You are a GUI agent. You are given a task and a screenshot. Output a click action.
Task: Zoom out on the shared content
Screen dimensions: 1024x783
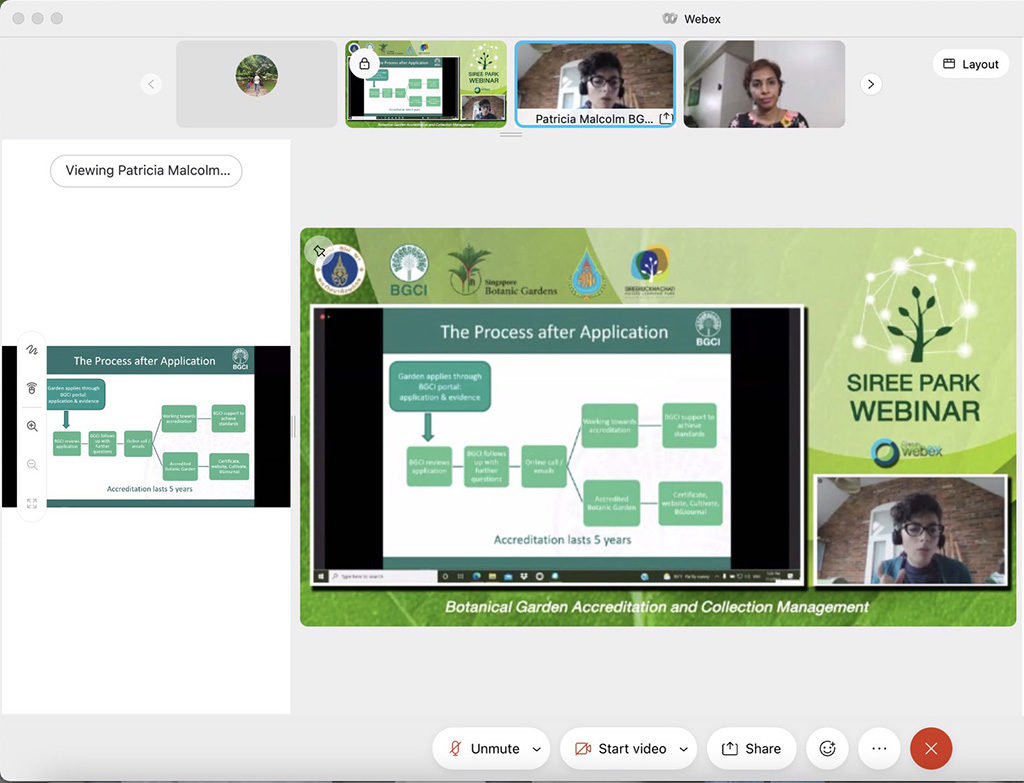tap(32, 465)
